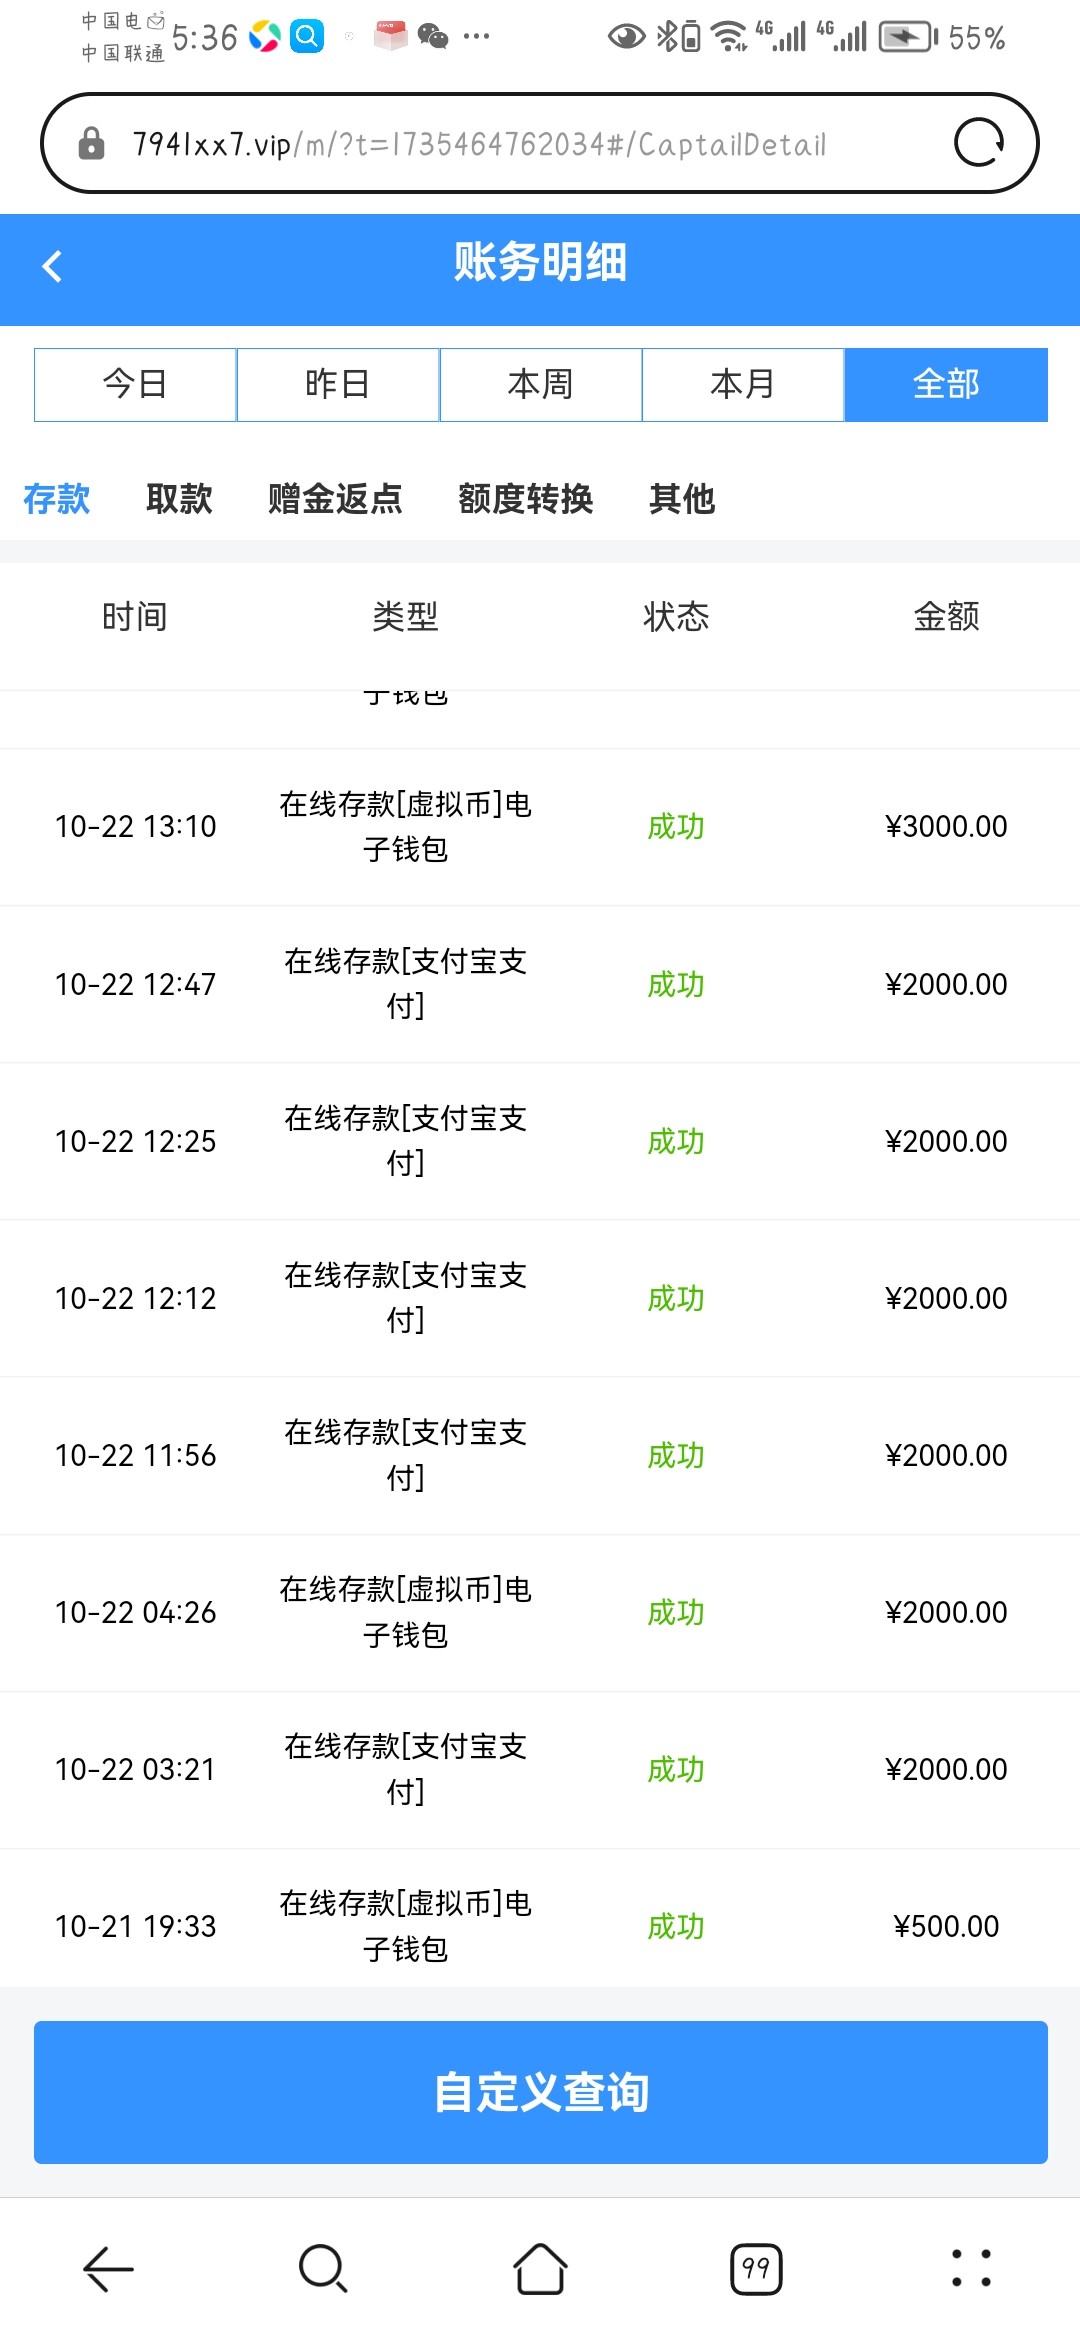Open the four-dot browser menu icon
This screenshot has height=2340, width=1080.
(971, 2268)
